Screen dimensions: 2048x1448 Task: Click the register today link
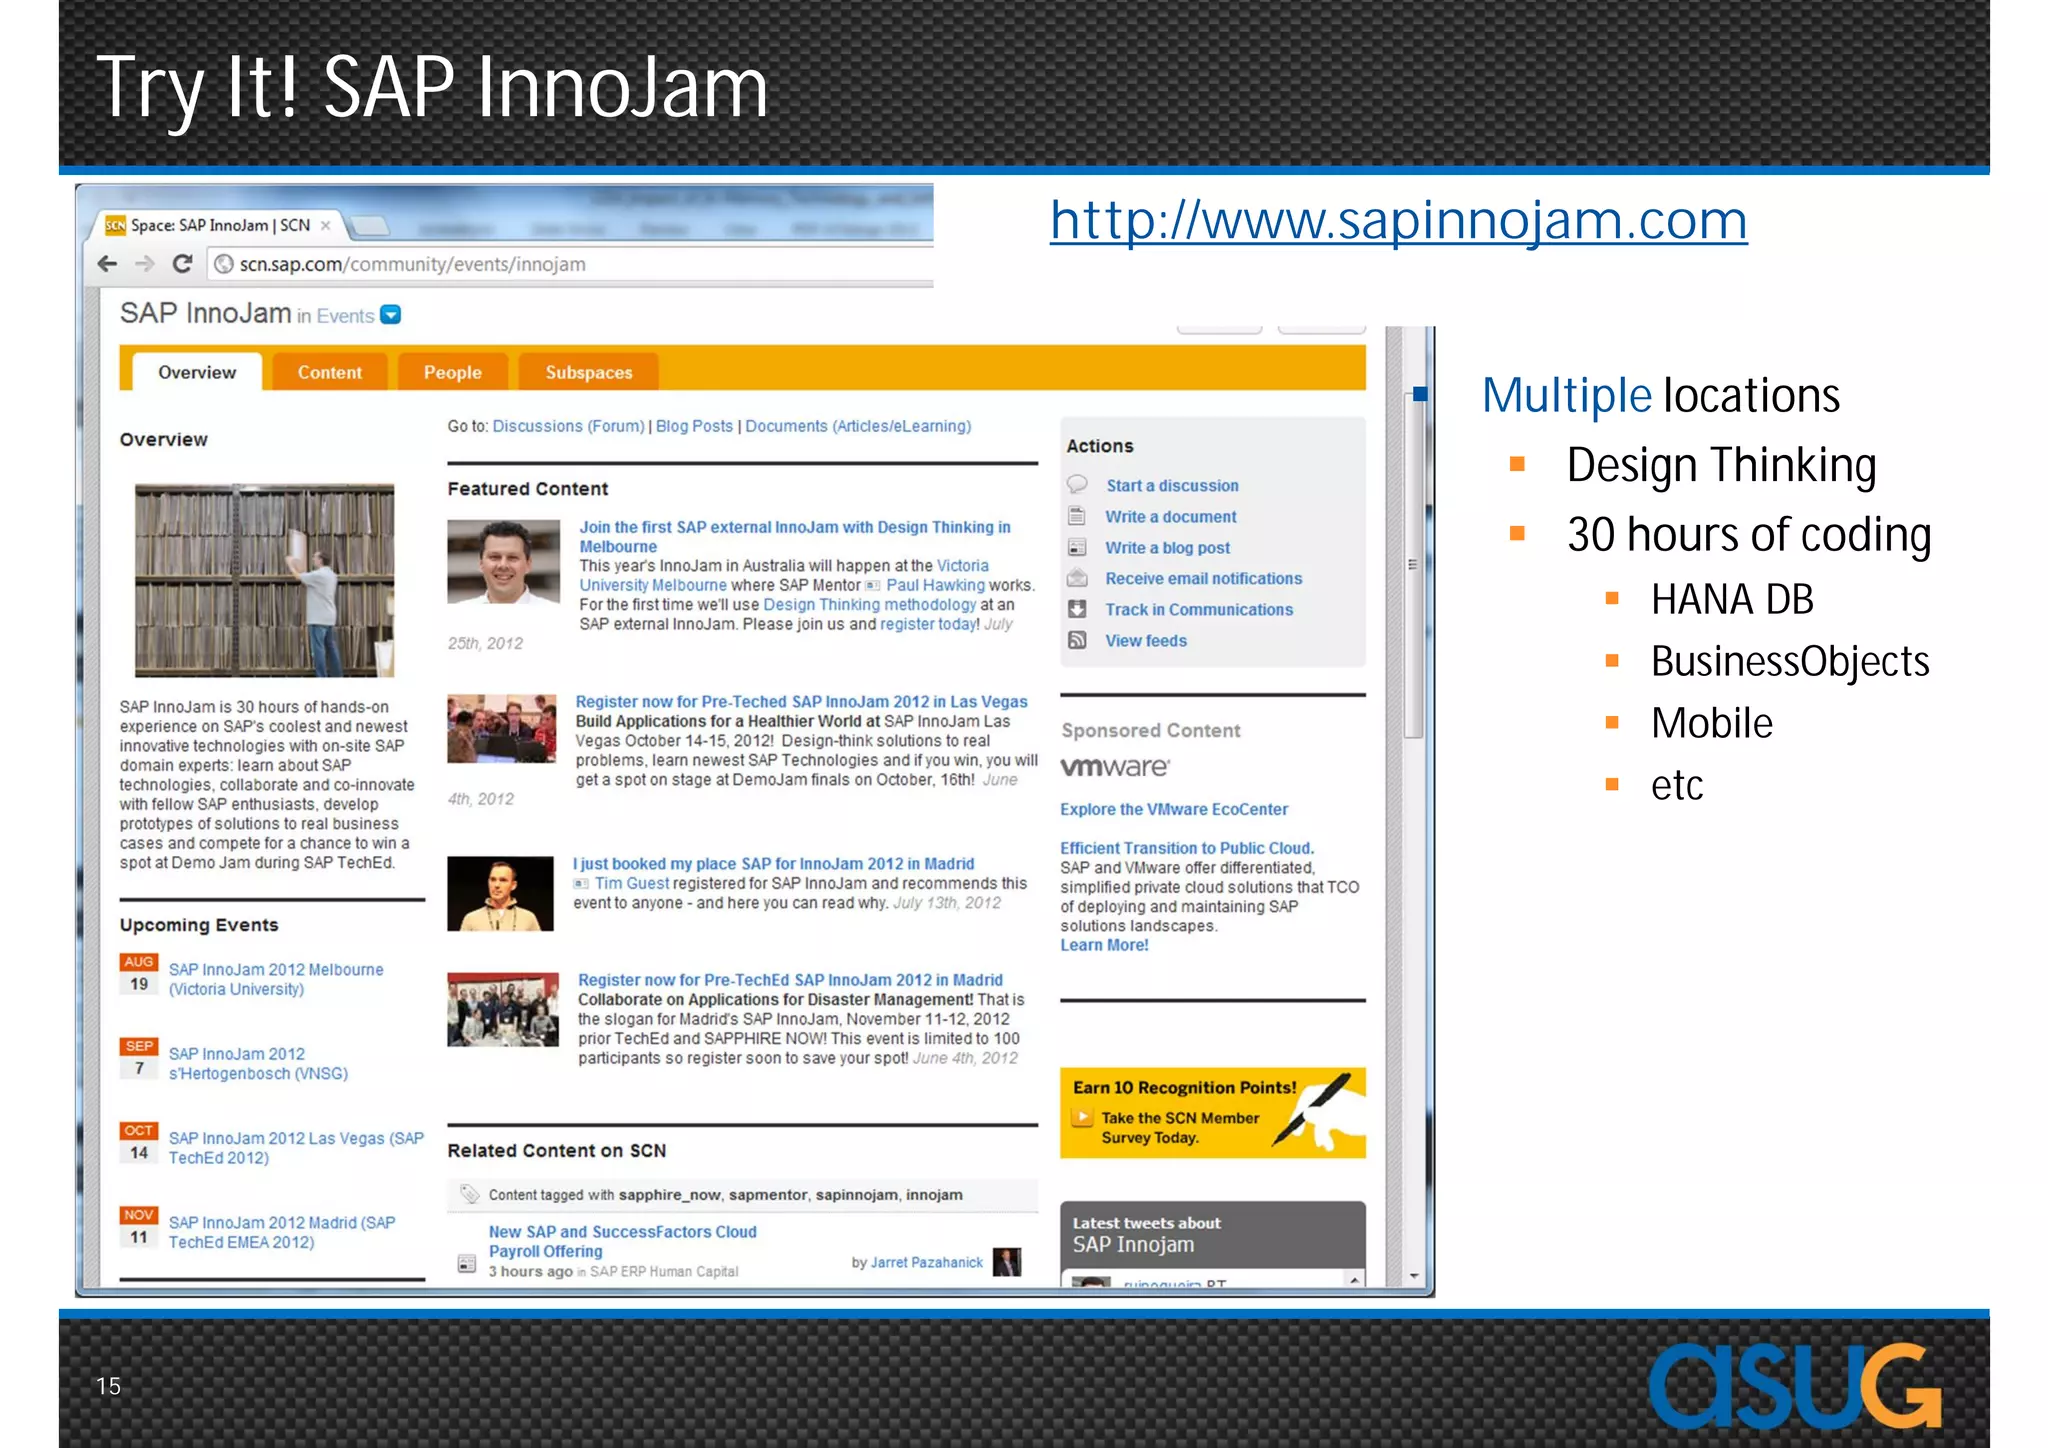point(927,624)
